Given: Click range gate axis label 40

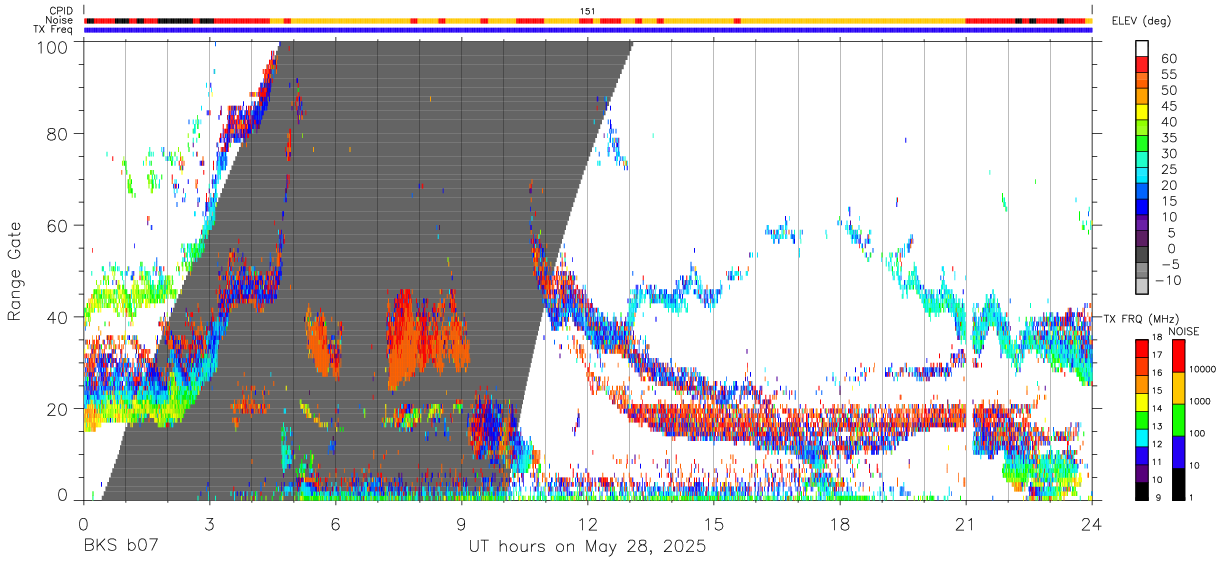Looking at the screenshot, I should pyautogui.click(x=57, y=317).
